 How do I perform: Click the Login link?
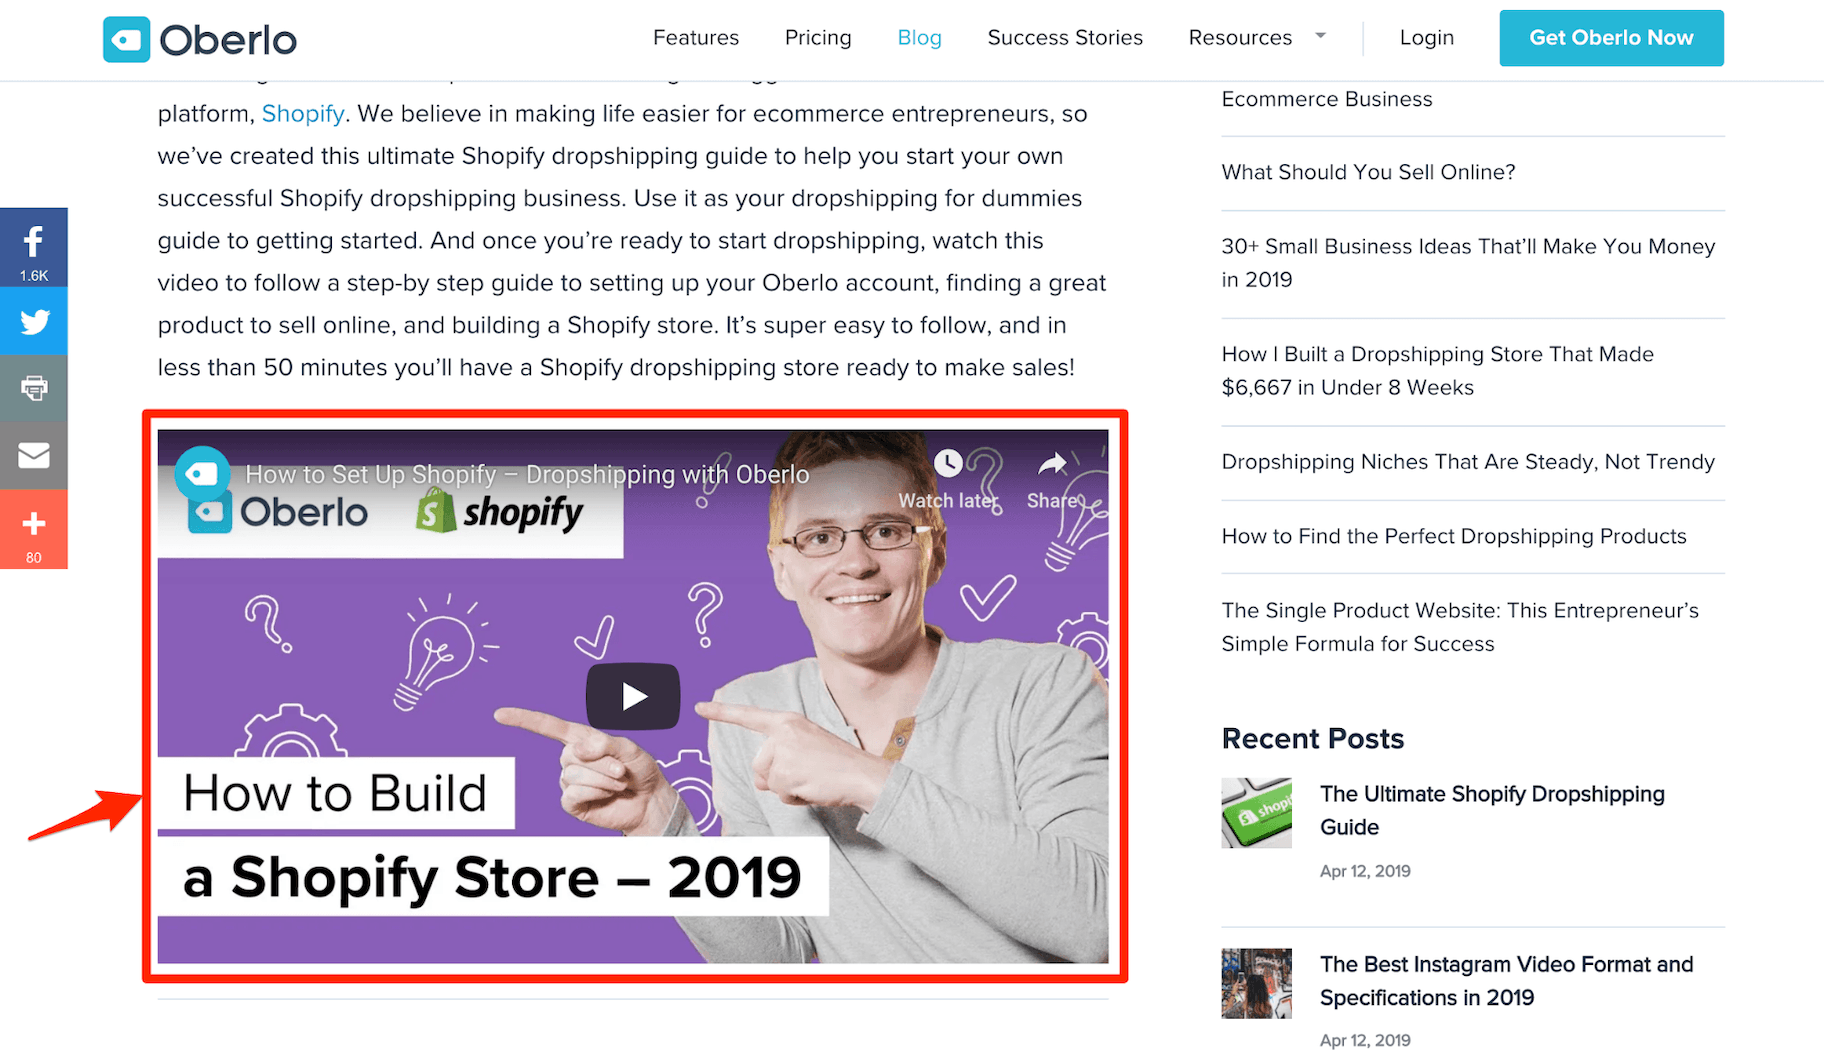coord(1427,38)
